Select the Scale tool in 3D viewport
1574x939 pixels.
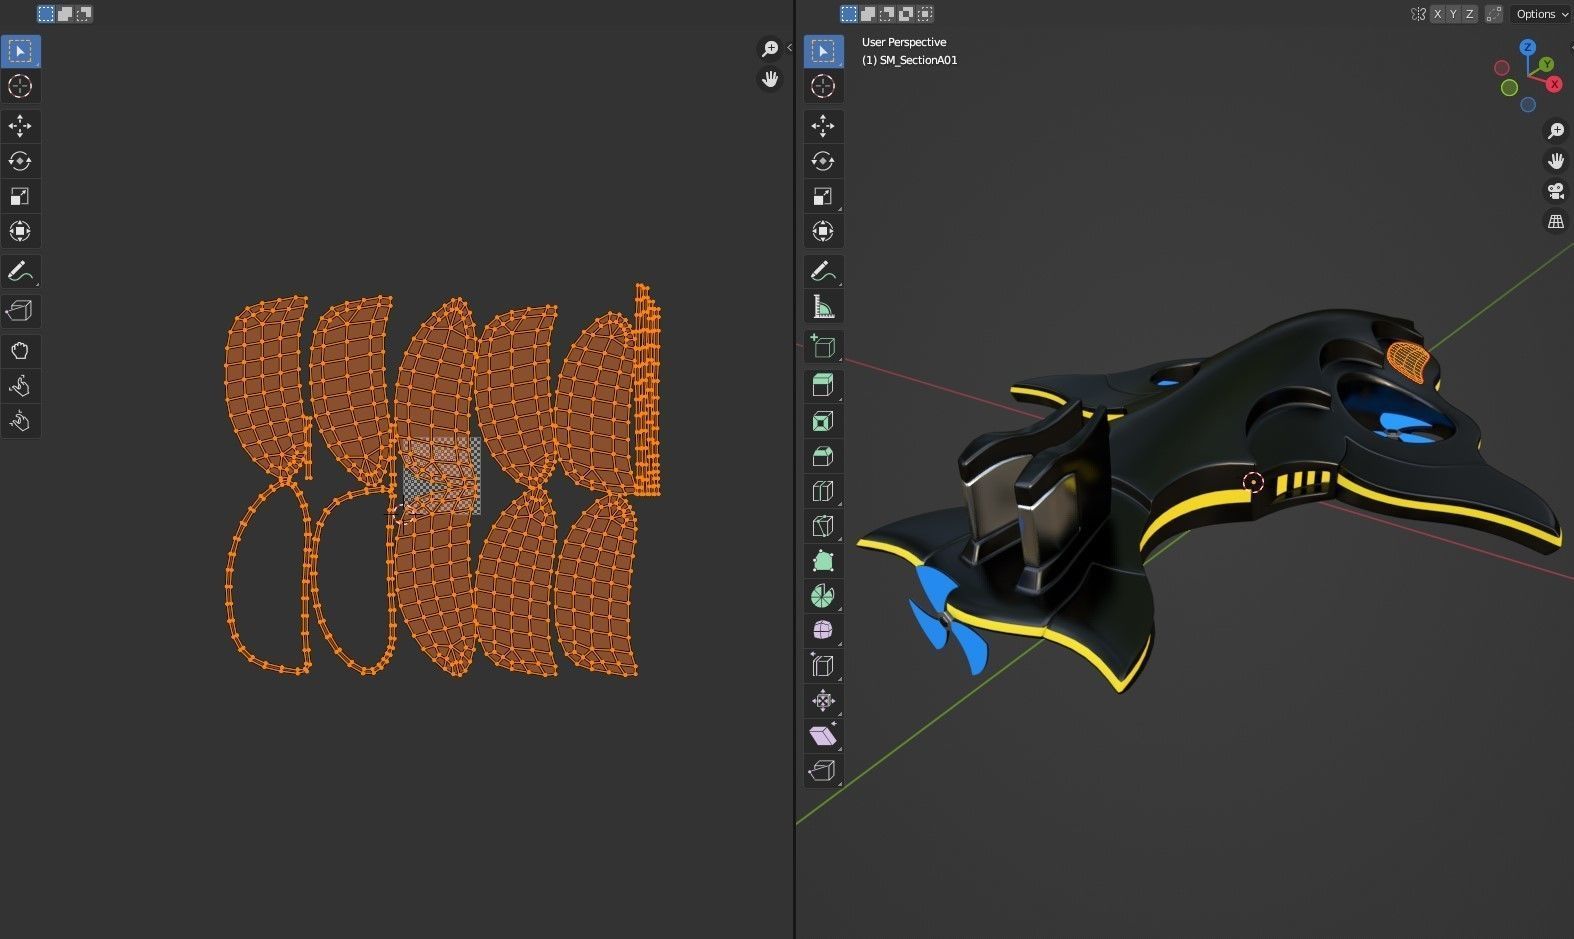823,196
